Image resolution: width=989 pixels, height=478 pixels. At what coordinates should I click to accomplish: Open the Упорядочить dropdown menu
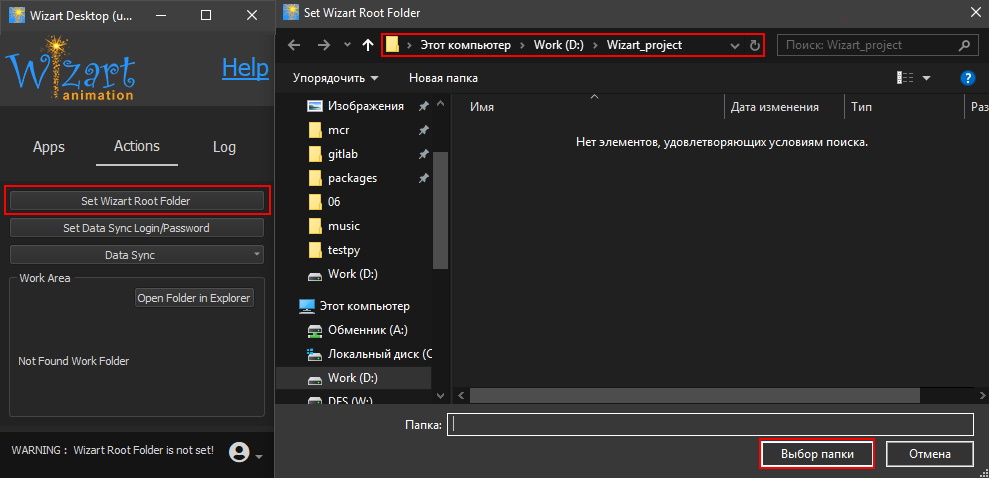tap(336, 78)
